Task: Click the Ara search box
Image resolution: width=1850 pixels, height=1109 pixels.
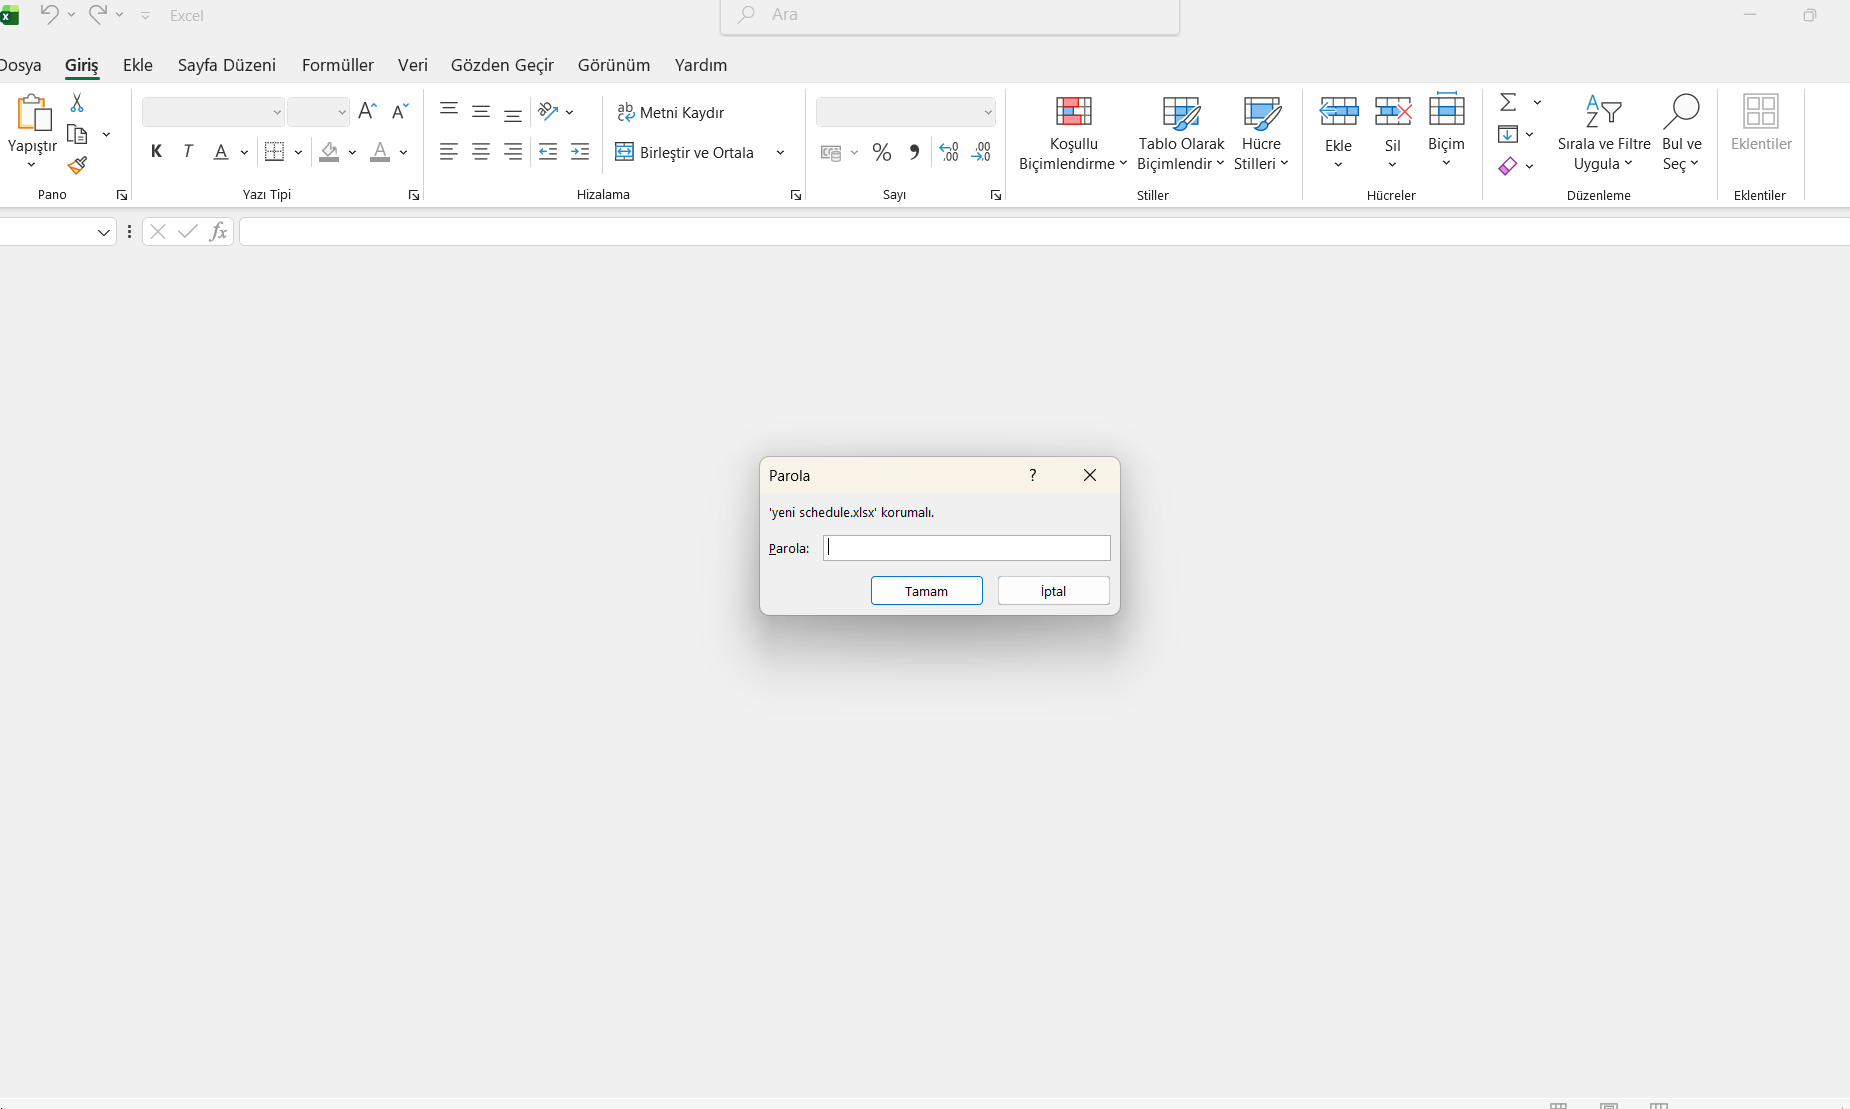Action: pos(950,15)
